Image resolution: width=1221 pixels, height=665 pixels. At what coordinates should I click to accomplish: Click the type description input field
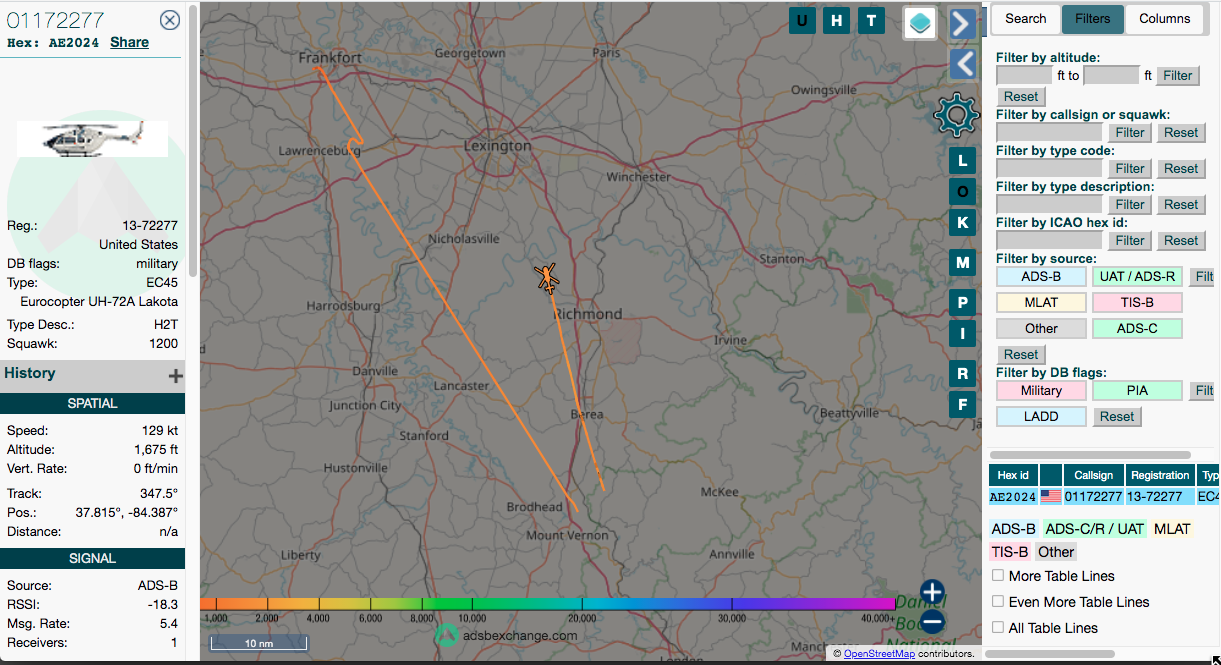(1050, 204)
